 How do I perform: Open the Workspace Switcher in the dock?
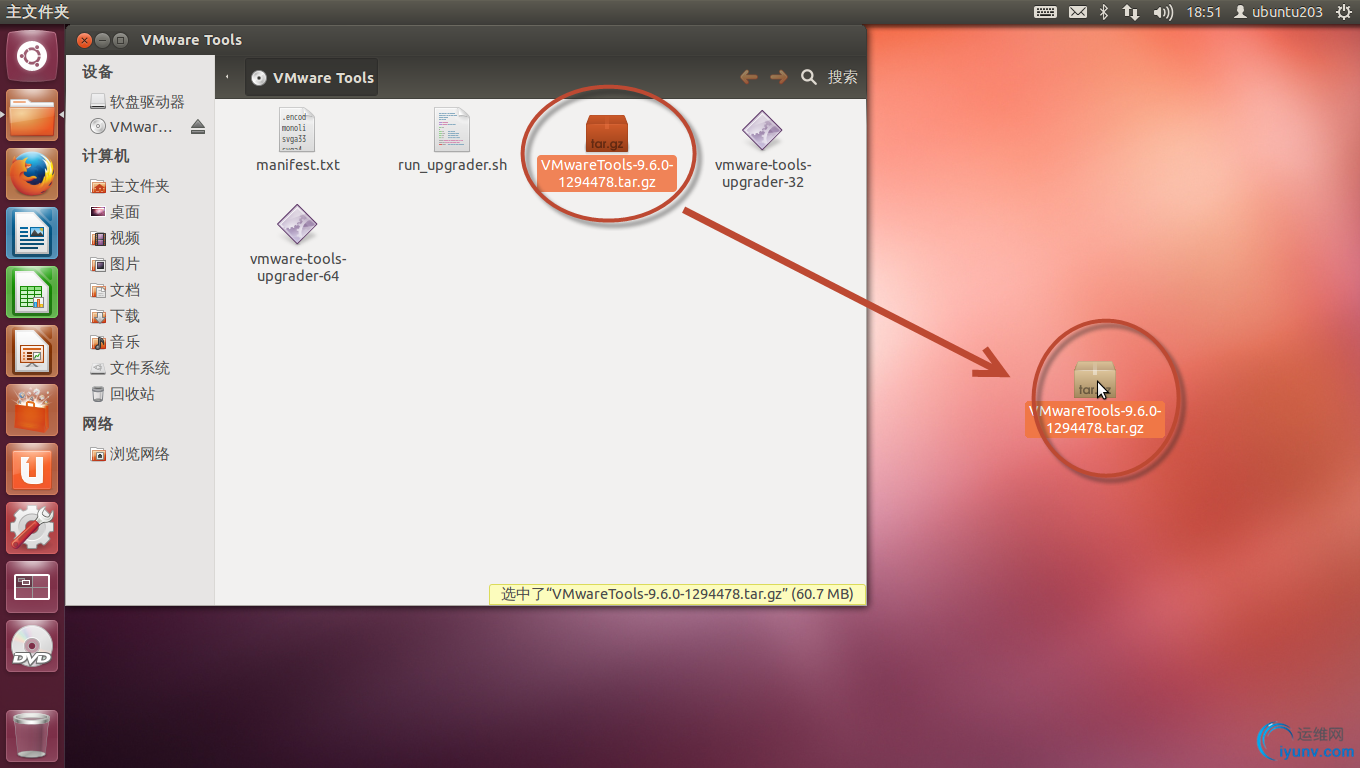[x=32, y=587]
